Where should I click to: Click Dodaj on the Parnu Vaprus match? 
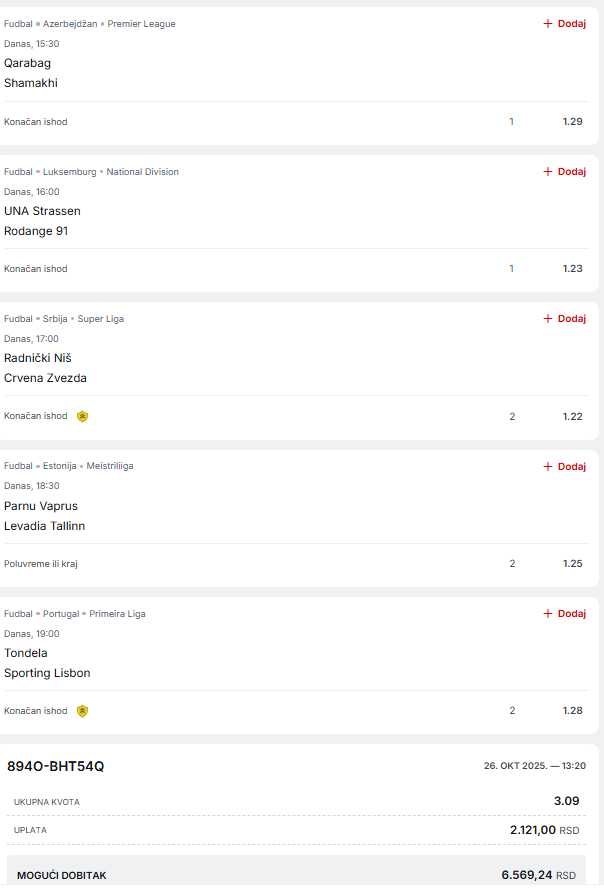(564, 466)
